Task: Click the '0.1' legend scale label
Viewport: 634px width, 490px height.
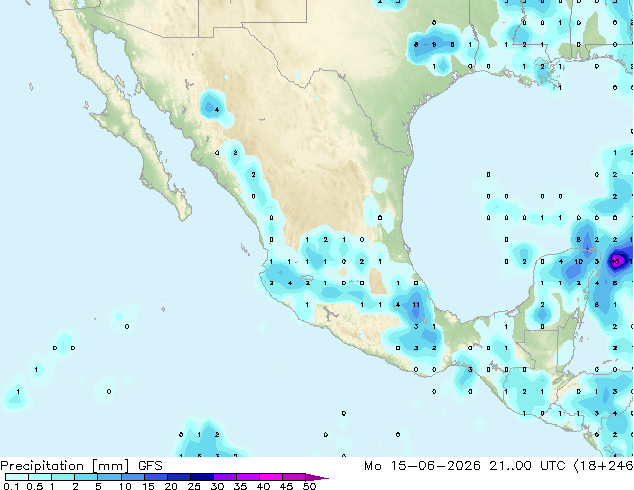Action: coord(11,486)
